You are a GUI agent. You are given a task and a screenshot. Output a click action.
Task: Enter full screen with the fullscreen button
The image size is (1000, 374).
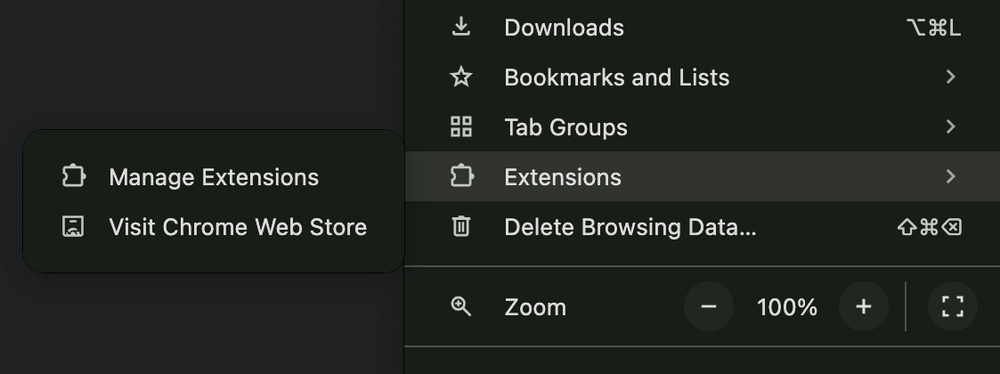(x=952, y=306)
